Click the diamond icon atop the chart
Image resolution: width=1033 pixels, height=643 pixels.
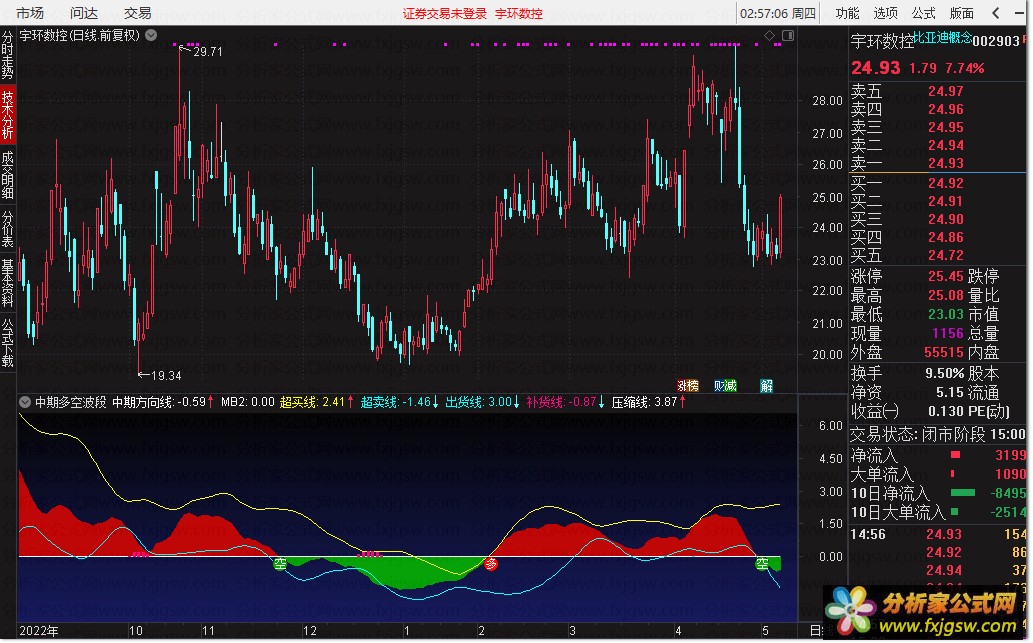(x=769, y=35)
